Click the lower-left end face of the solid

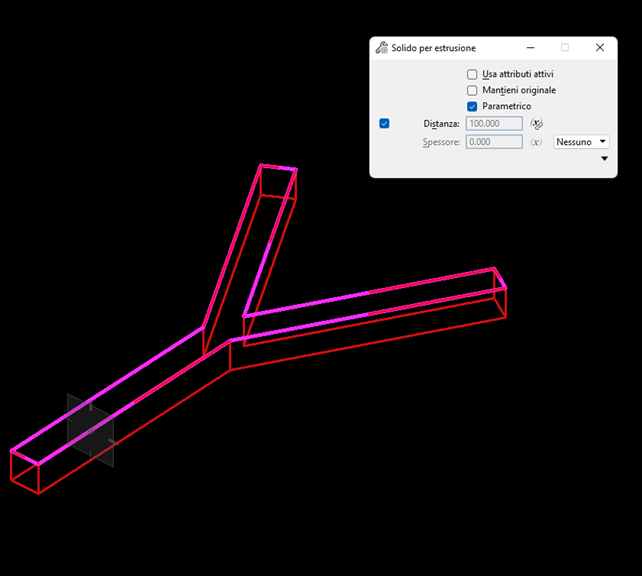[x=25, y=472]
